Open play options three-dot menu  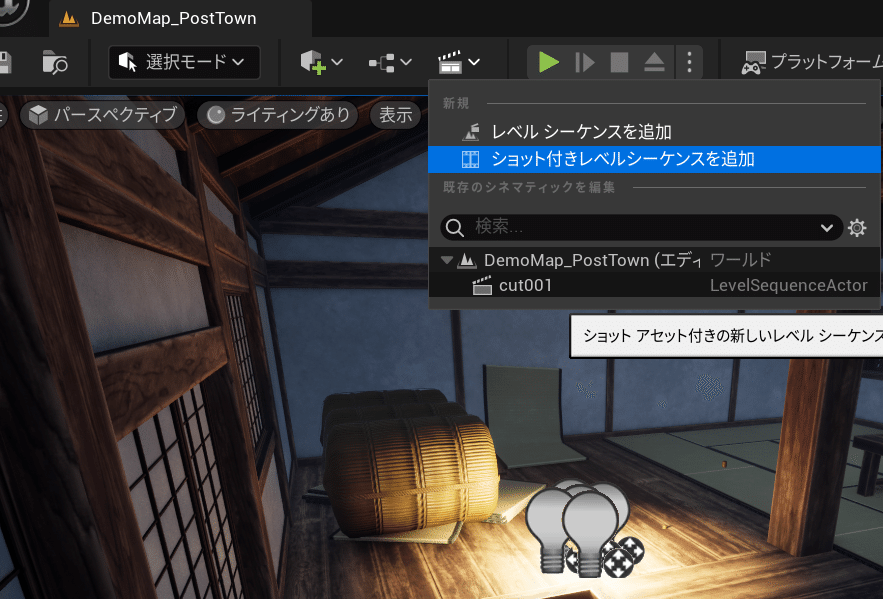click(x=689, y=62)
